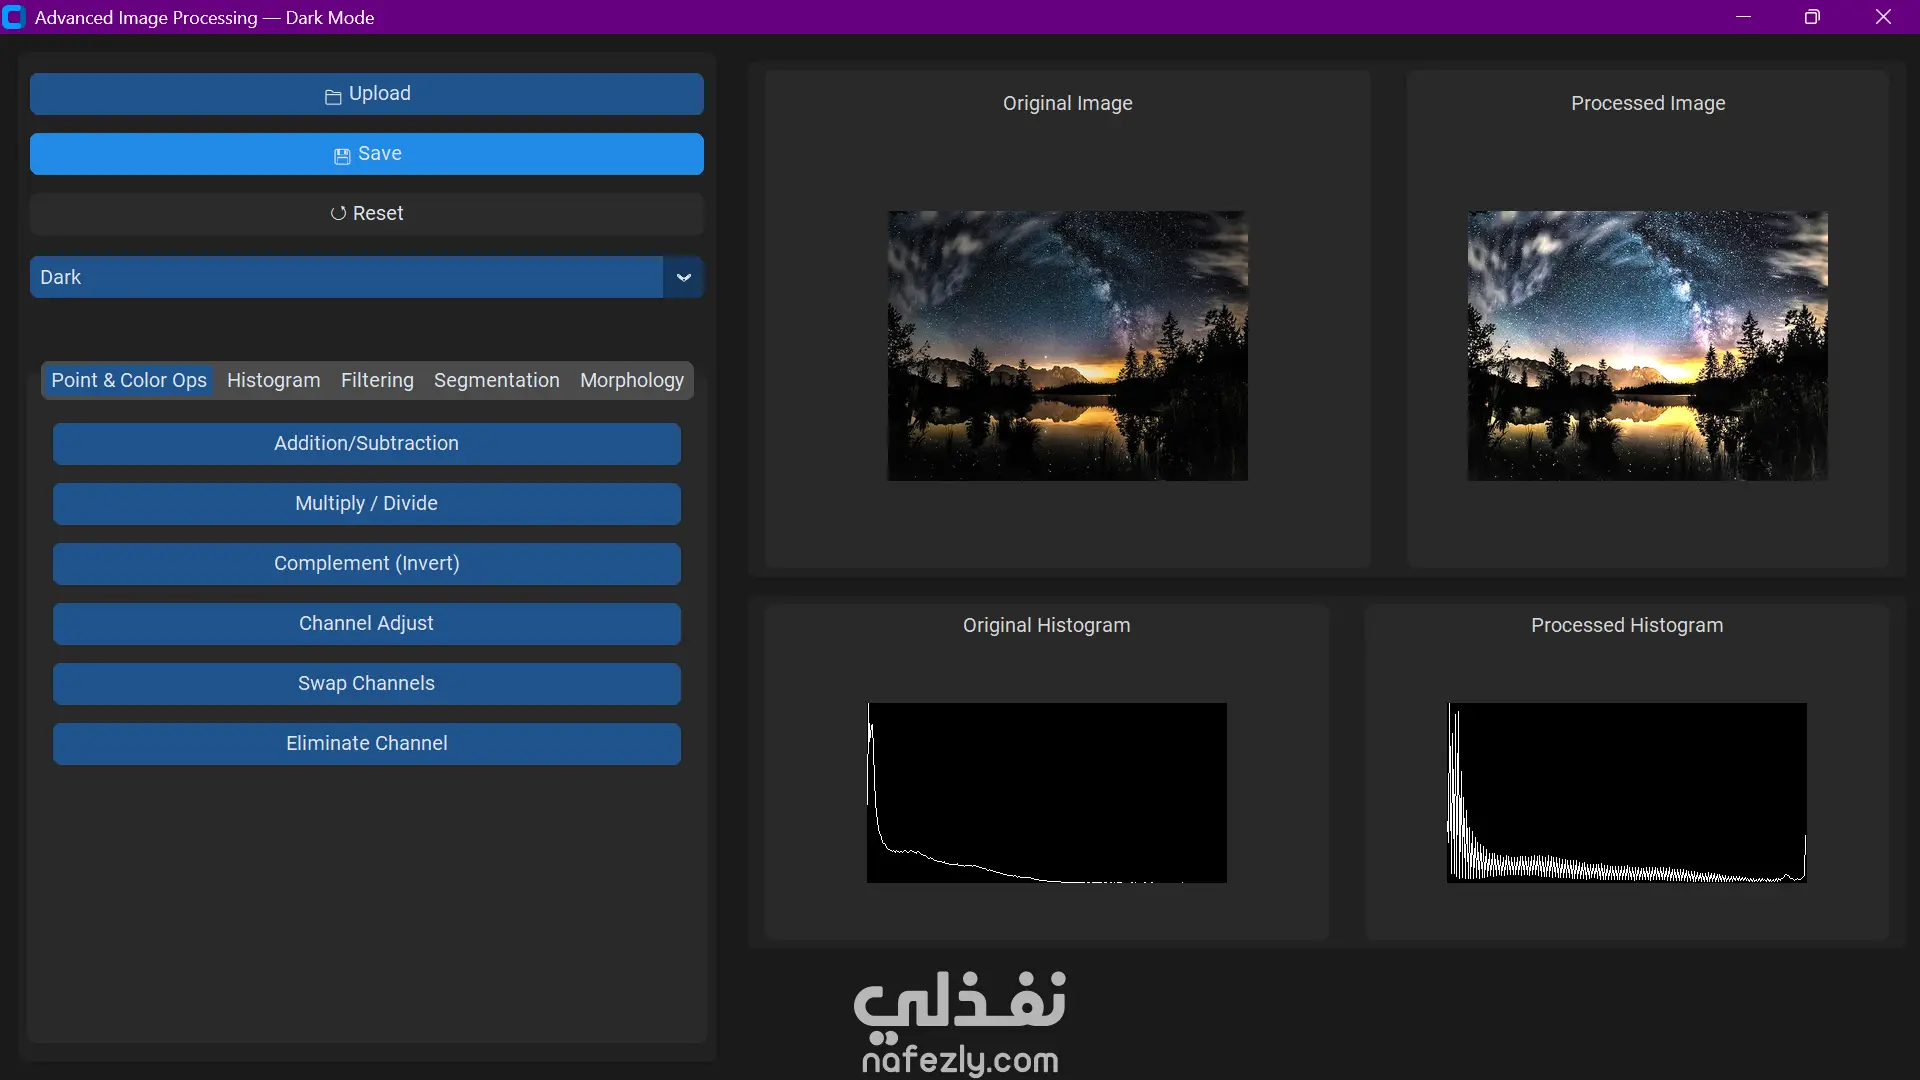
Task: Open Channel Adjust operation
Action: tap(366, 624)
